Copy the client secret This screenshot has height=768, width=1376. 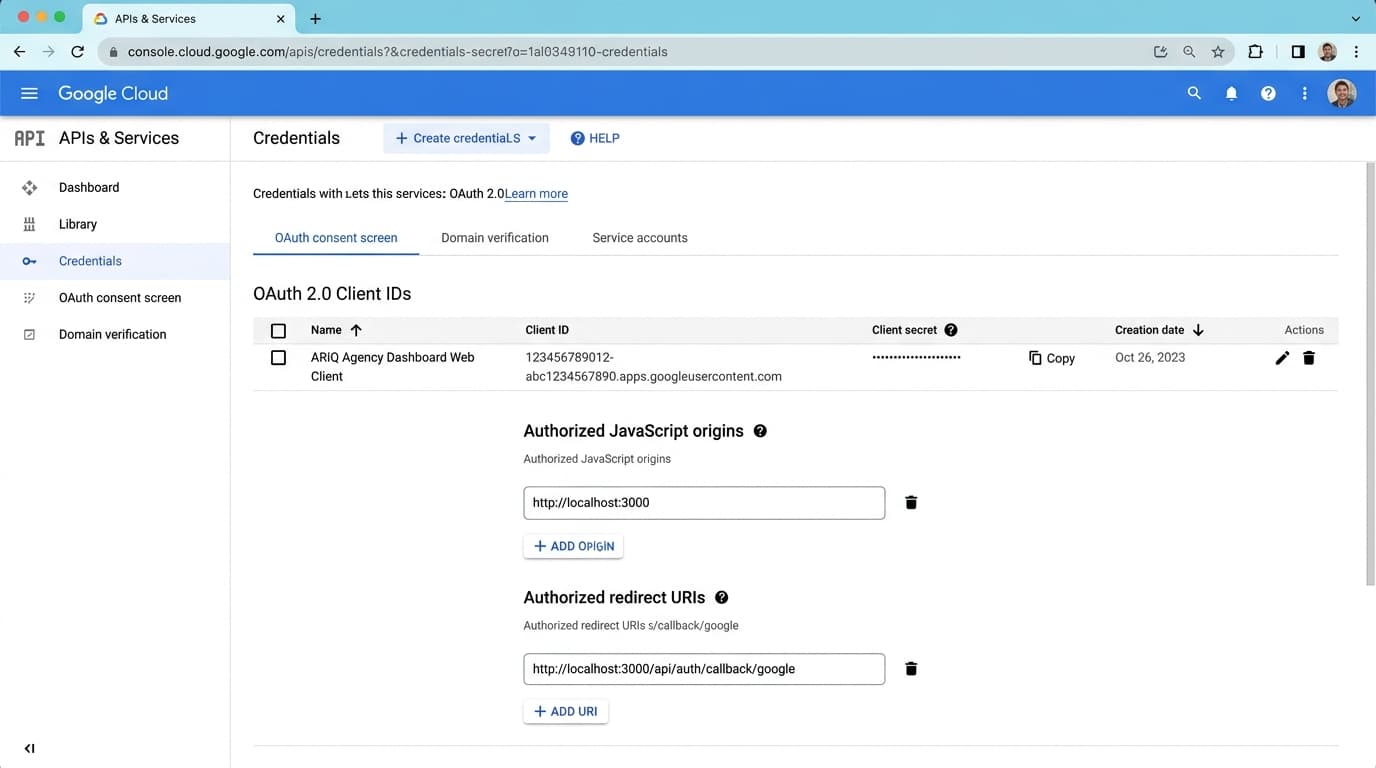(x=1052, y=358)
